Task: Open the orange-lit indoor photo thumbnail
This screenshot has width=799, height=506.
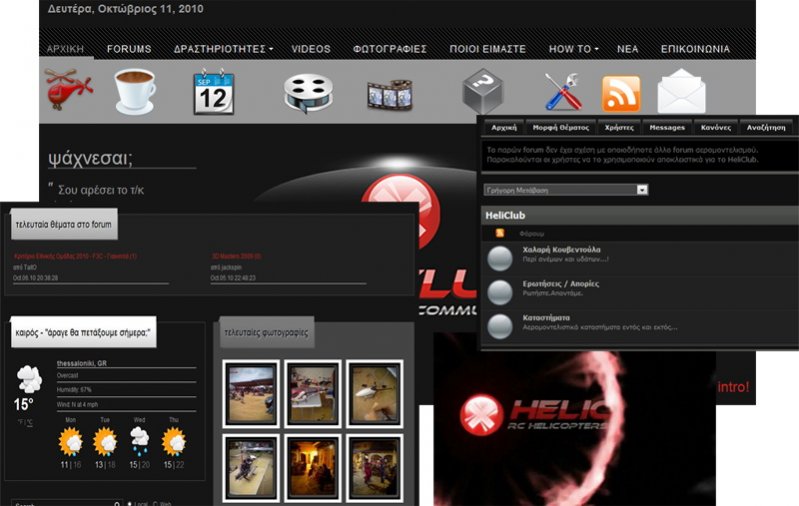Action: click(312, 468)
